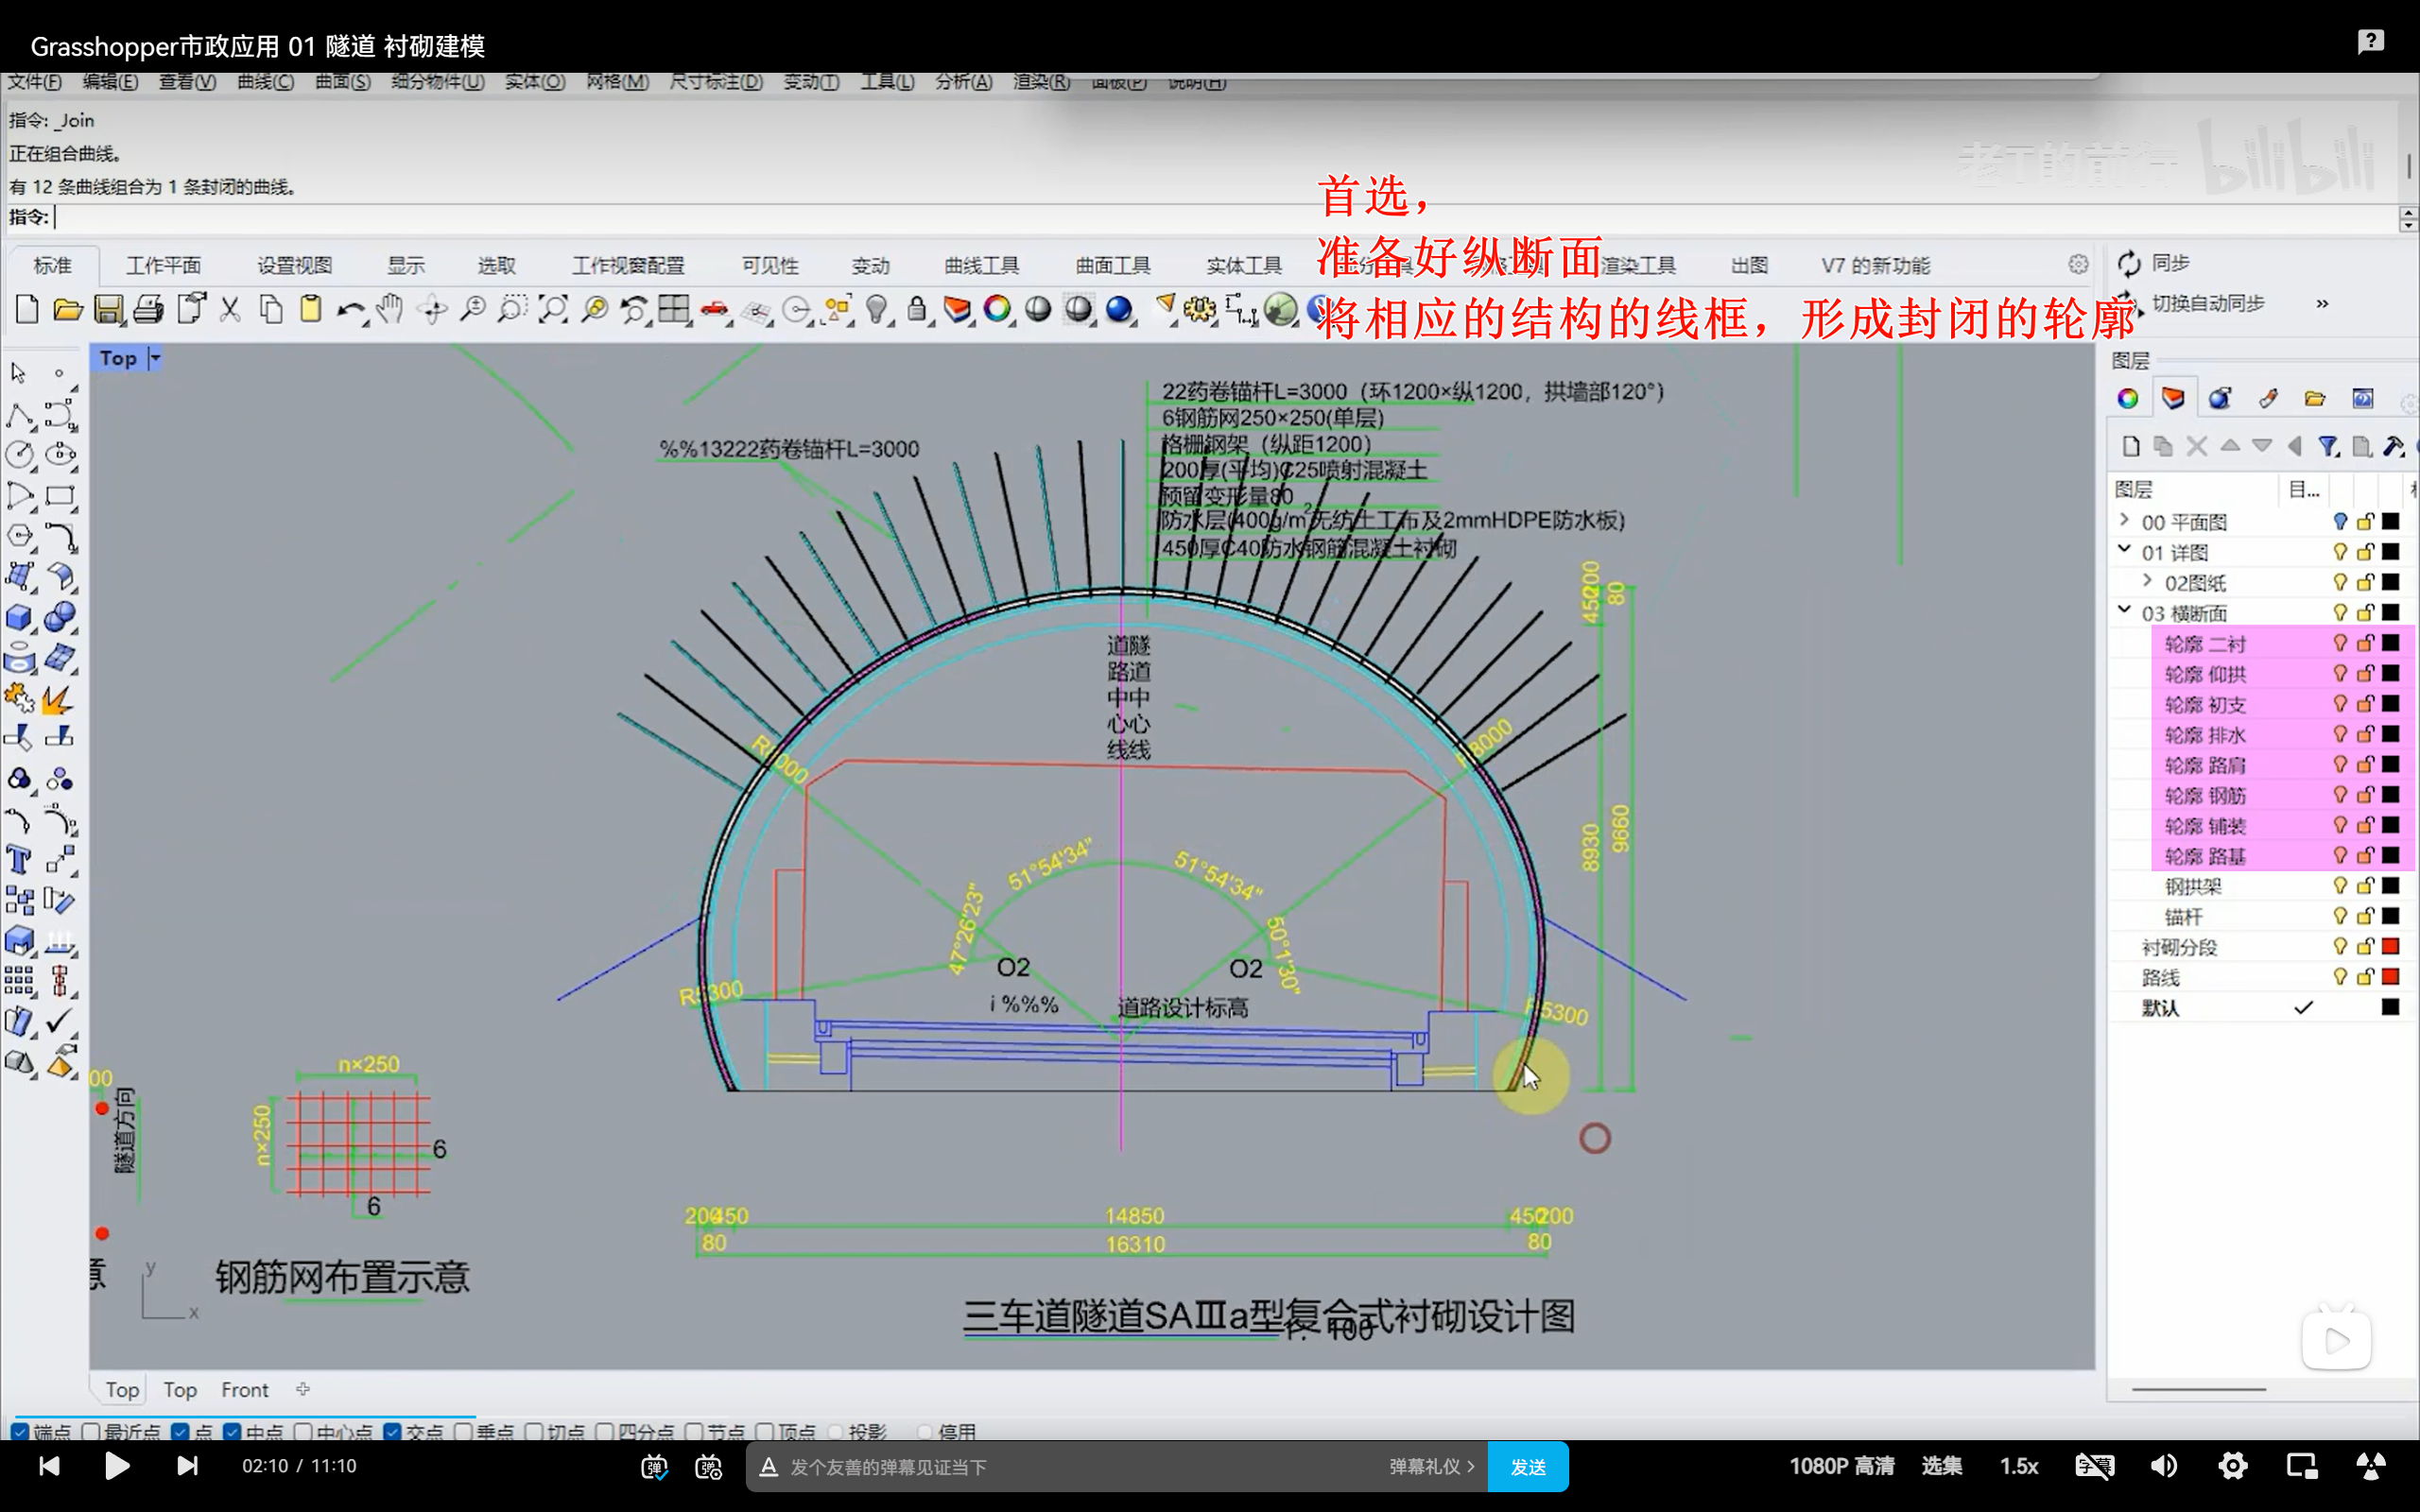Open the Top viewport dropdown arrow

(x=155, y=358)
